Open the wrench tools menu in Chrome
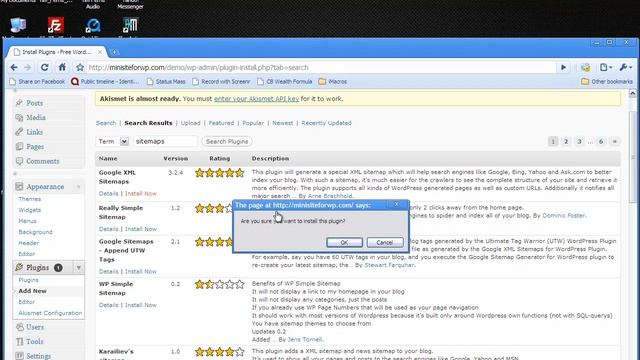The width and height of the screenshot is (640, 360). pos(625,67)
